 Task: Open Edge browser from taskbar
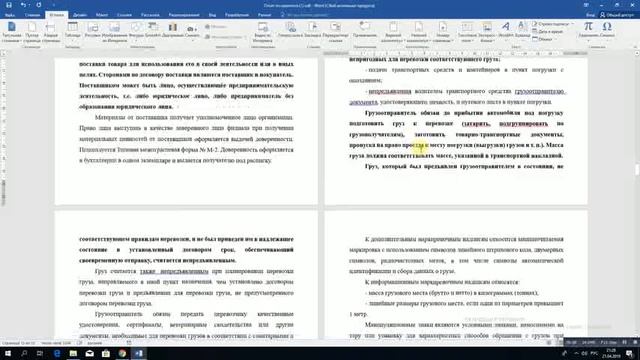click(x=57, y=353)
